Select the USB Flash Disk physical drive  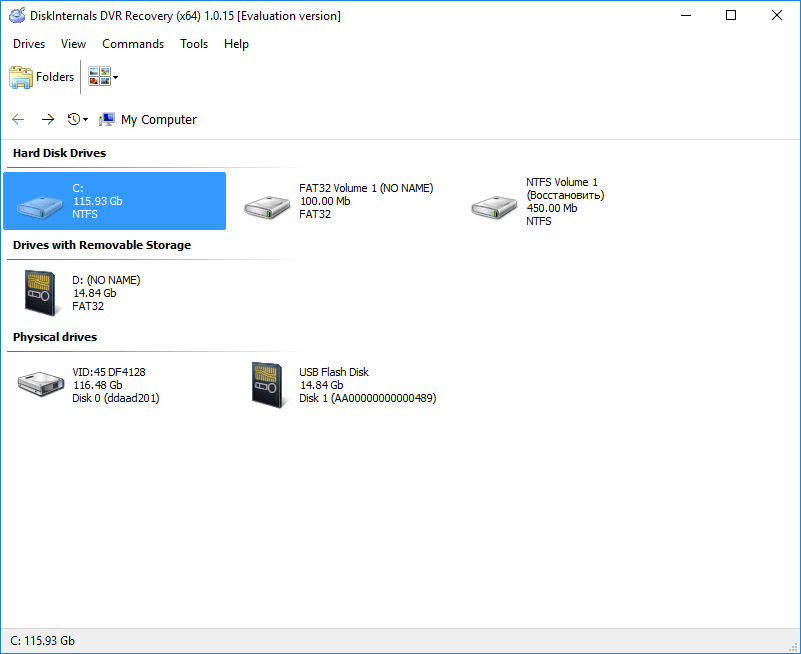(267, 383)
